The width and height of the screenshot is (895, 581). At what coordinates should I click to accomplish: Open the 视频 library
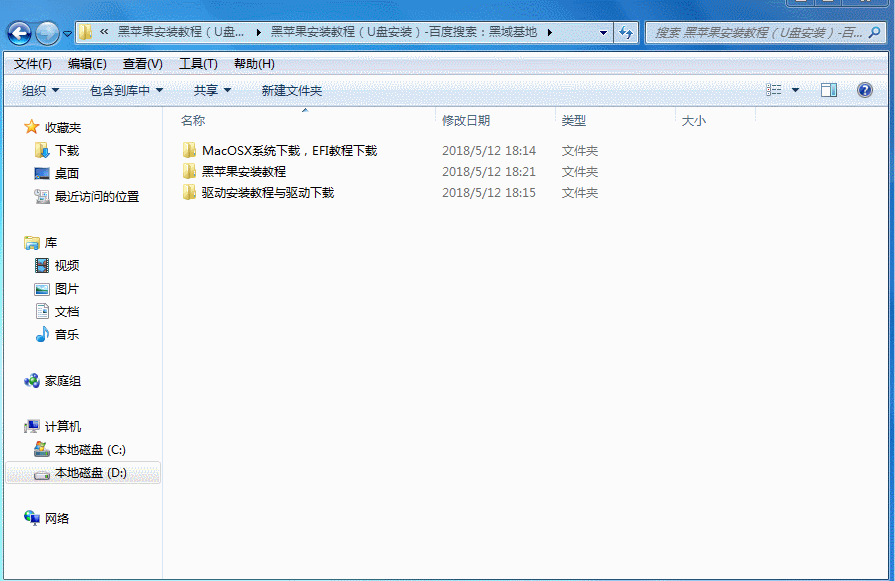click(x=67, y=265)
